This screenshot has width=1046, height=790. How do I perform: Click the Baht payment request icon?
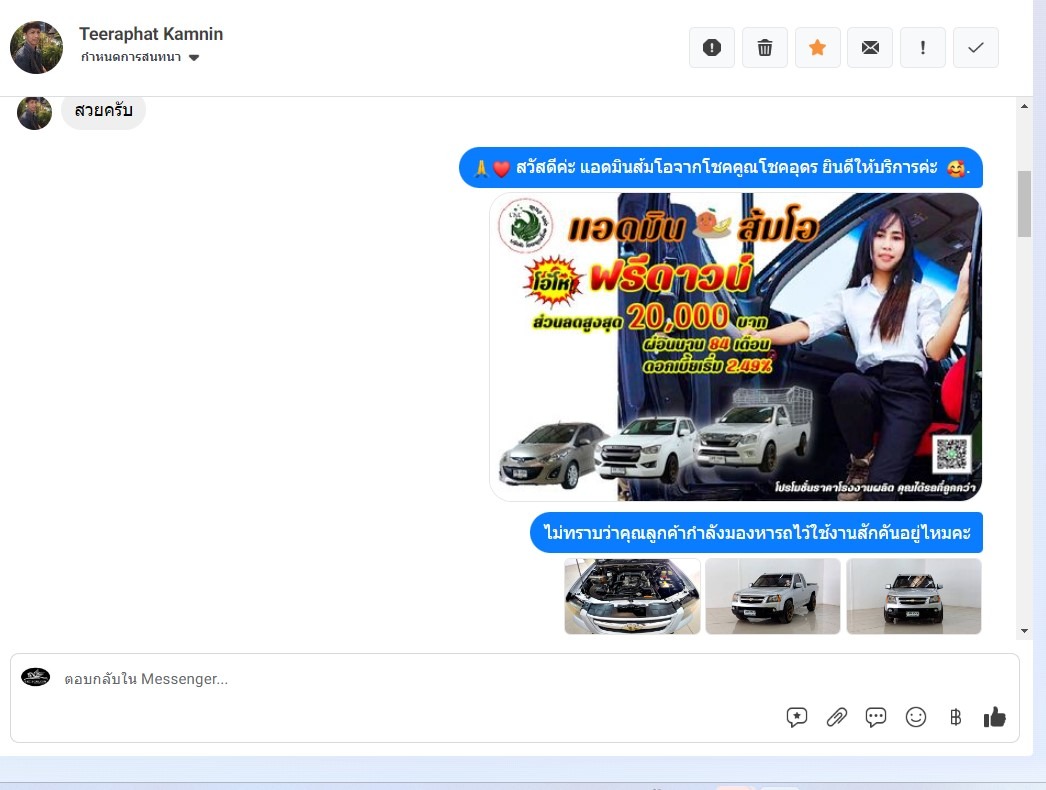coord(955,717)
